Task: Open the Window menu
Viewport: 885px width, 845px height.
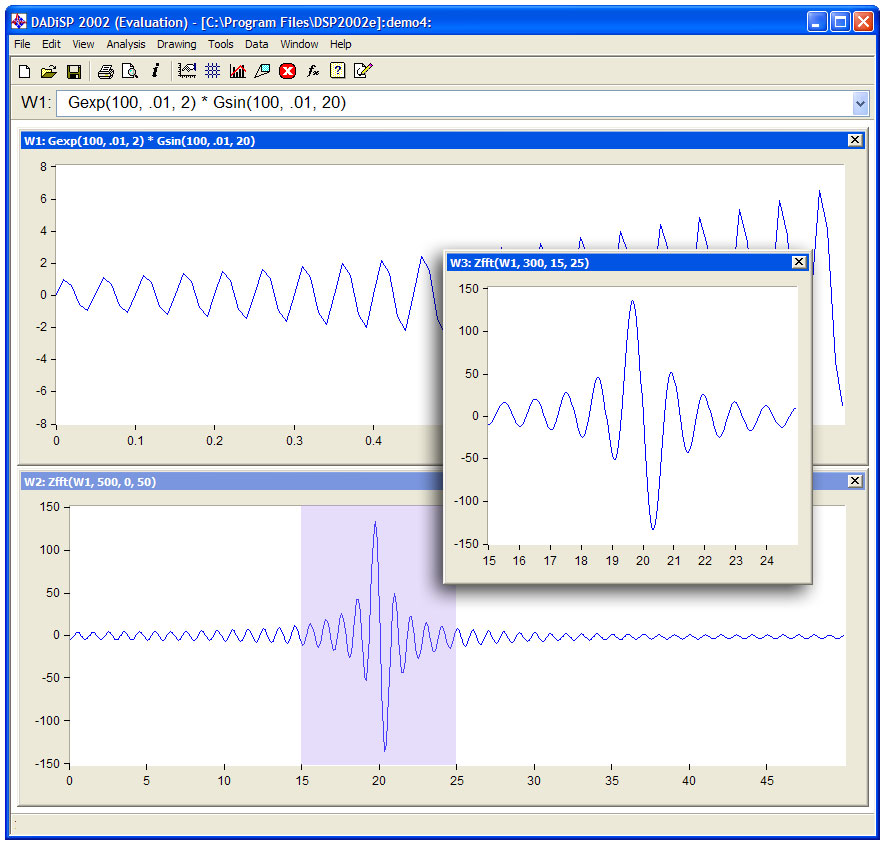Action: (x=299, y=44)
